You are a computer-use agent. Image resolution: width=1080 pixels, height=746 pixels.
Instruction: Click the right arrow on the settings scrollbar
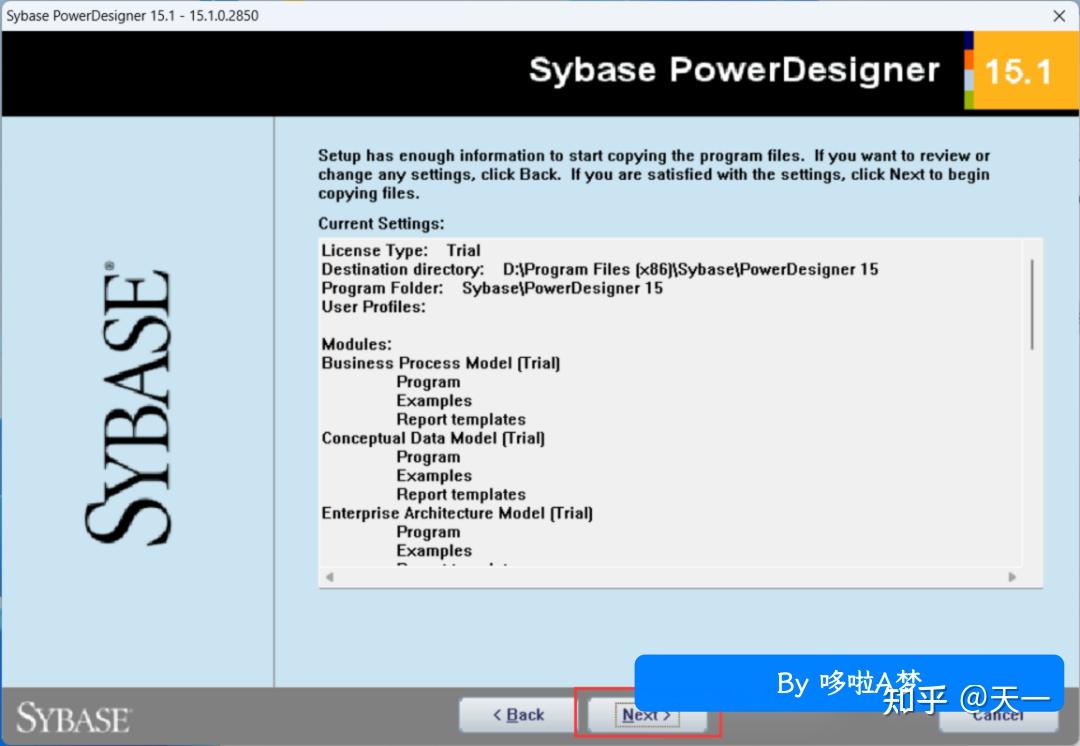[1012, 577]
